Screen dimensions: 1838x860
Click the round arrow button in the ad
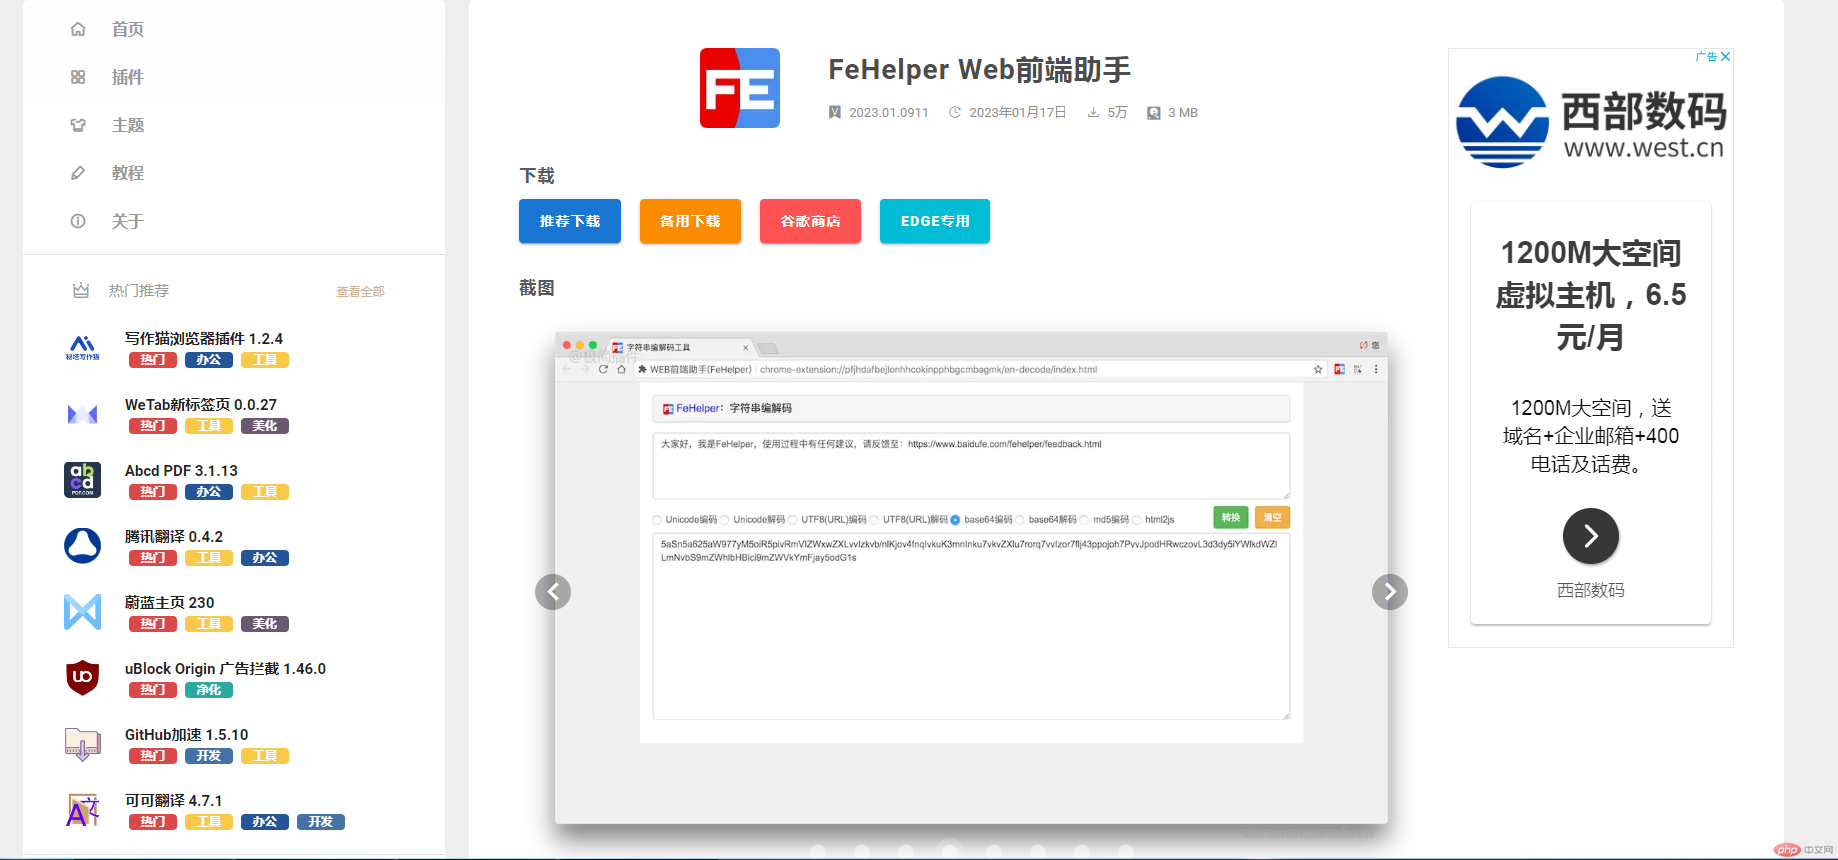pos(1591,537)
